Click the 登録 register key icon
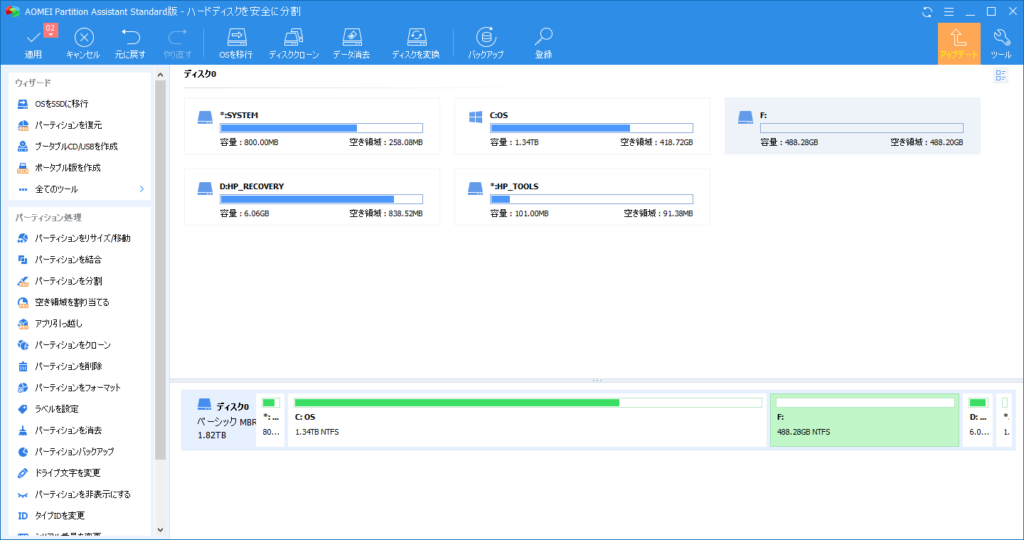The width and height of the screenshot is (1024, 540). [543, 43]
